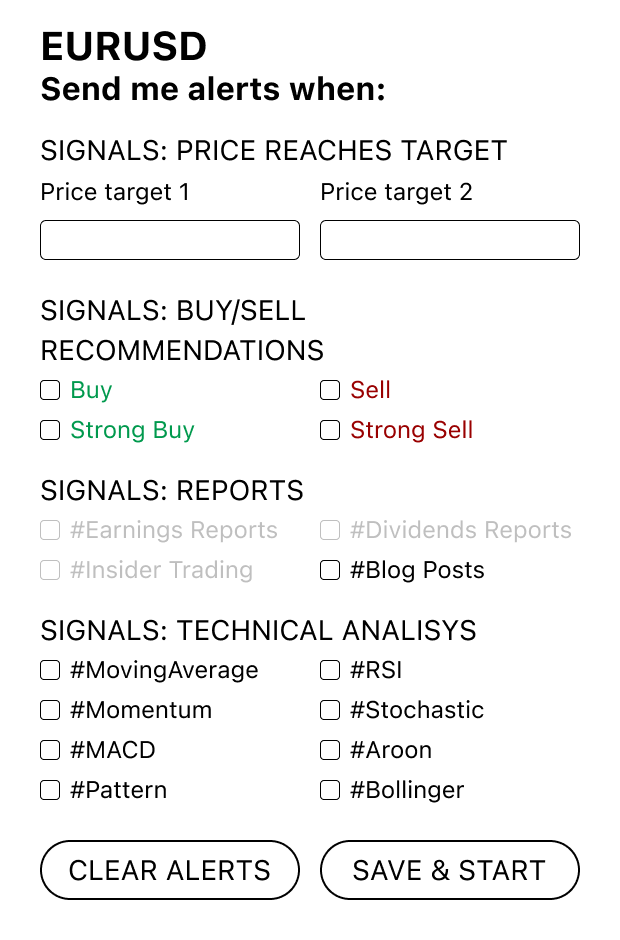
Task: Enable #Blog Posts alerts
Action: click(330, 570)
